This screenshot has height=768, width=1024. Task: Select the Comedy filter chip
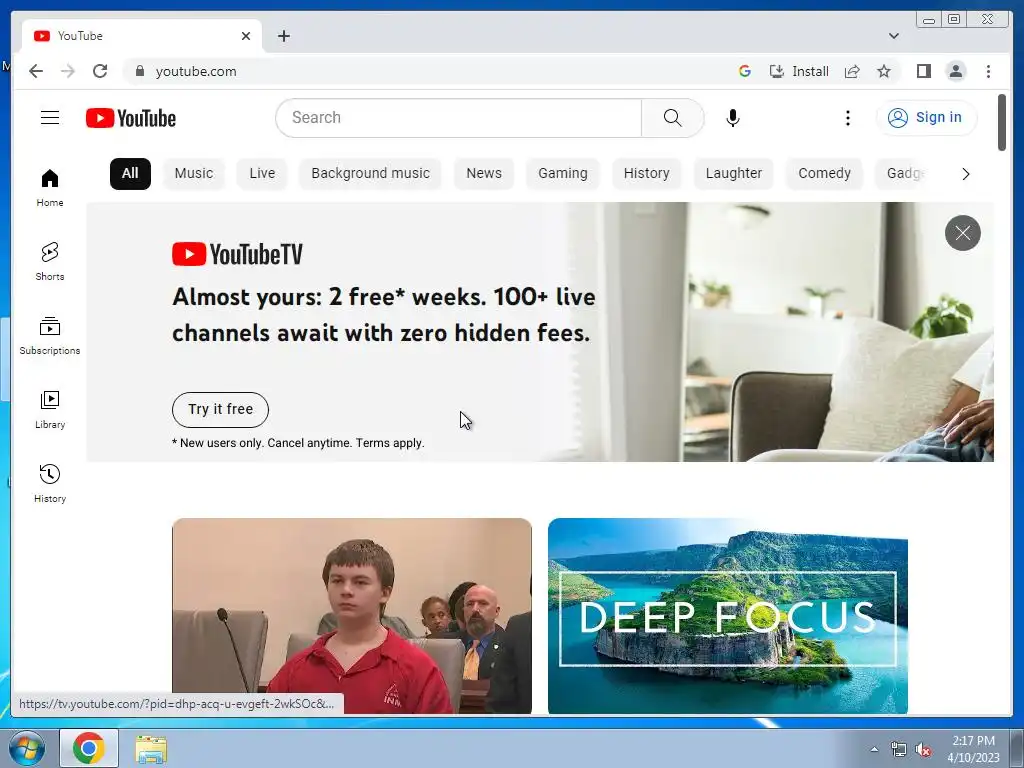pyautogui.click(x=824, y=174)
